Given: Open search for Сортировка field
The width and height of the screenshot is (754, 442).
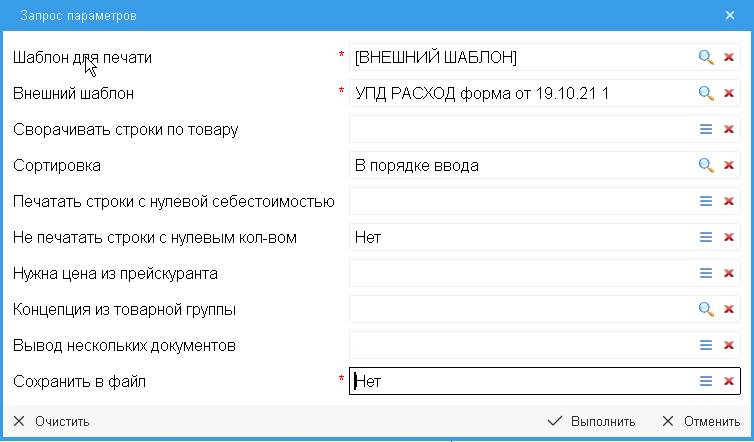Looking at the screenshot, I should 705,166.
